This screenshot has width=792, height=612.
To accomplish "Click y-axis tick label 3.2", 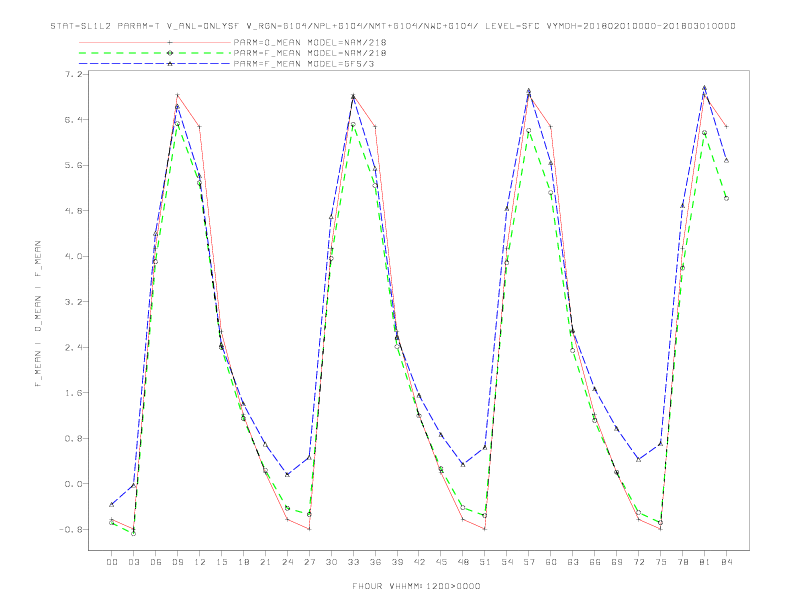I will pos(73,301).
